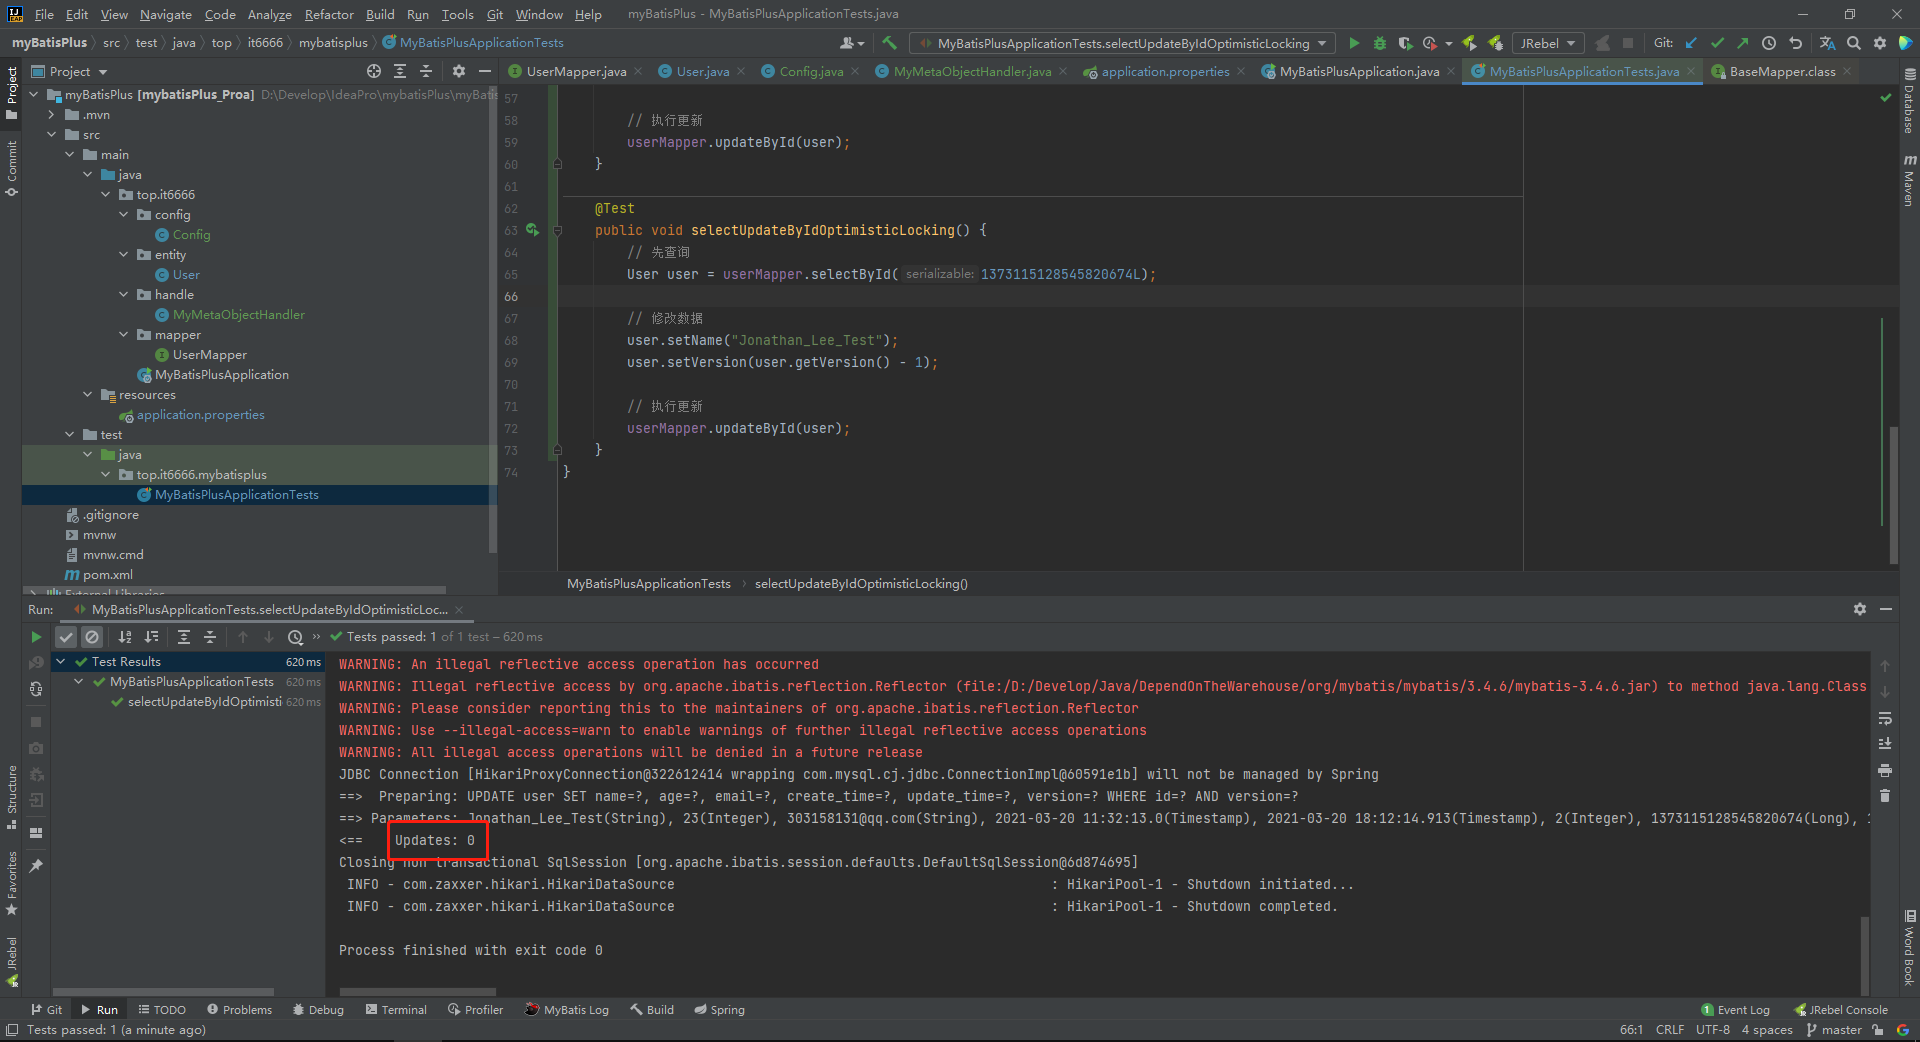Rerun test in Run panel

tap(36, 637)
